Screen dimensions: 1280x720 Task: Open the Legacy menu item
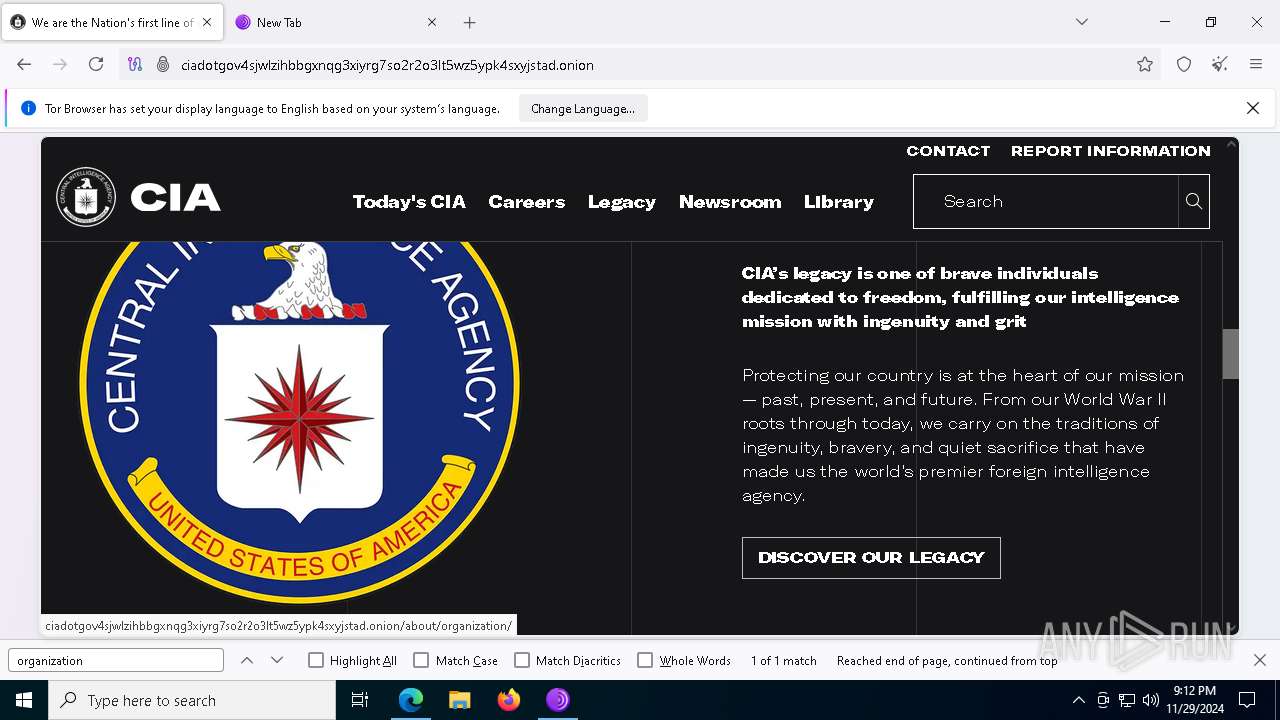pyautogui.click(x=622, y=202)
